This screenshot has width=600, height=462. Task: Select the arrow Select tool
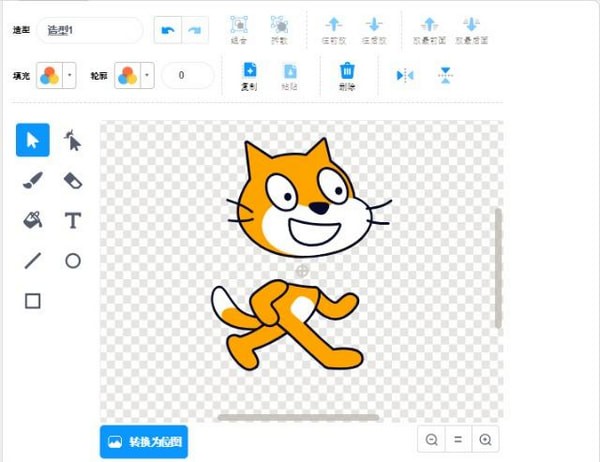click(33, 140)
